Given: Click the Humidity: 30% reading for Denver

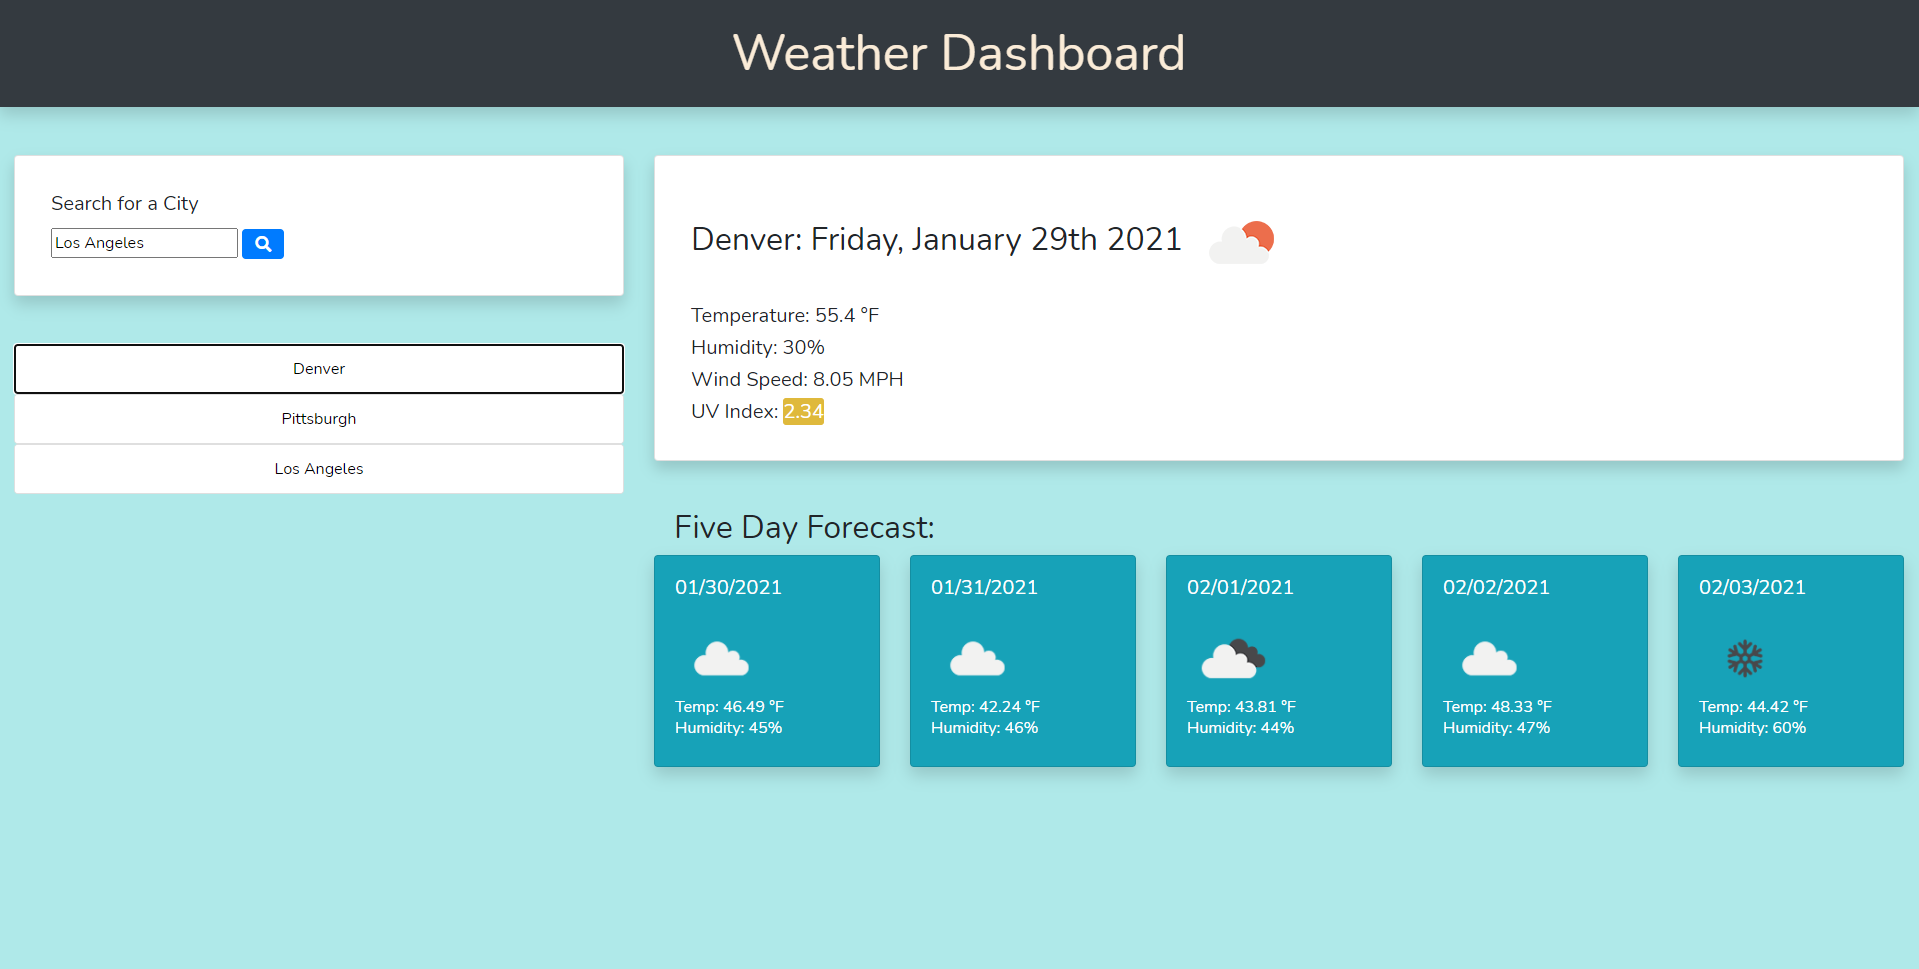Looking at the screenshot, I should tap(757, 347).
